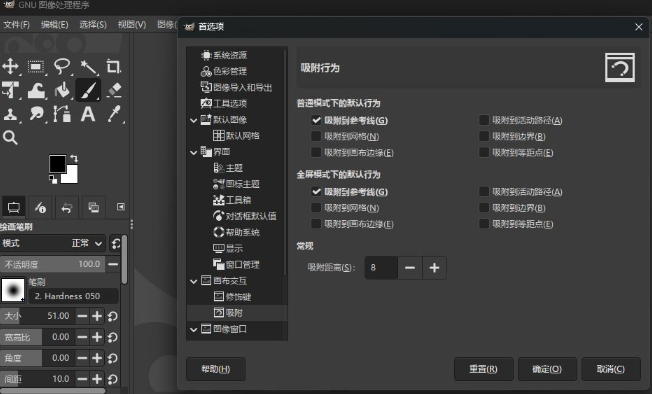Reset brush 大小 to default

tap(112, 316)
